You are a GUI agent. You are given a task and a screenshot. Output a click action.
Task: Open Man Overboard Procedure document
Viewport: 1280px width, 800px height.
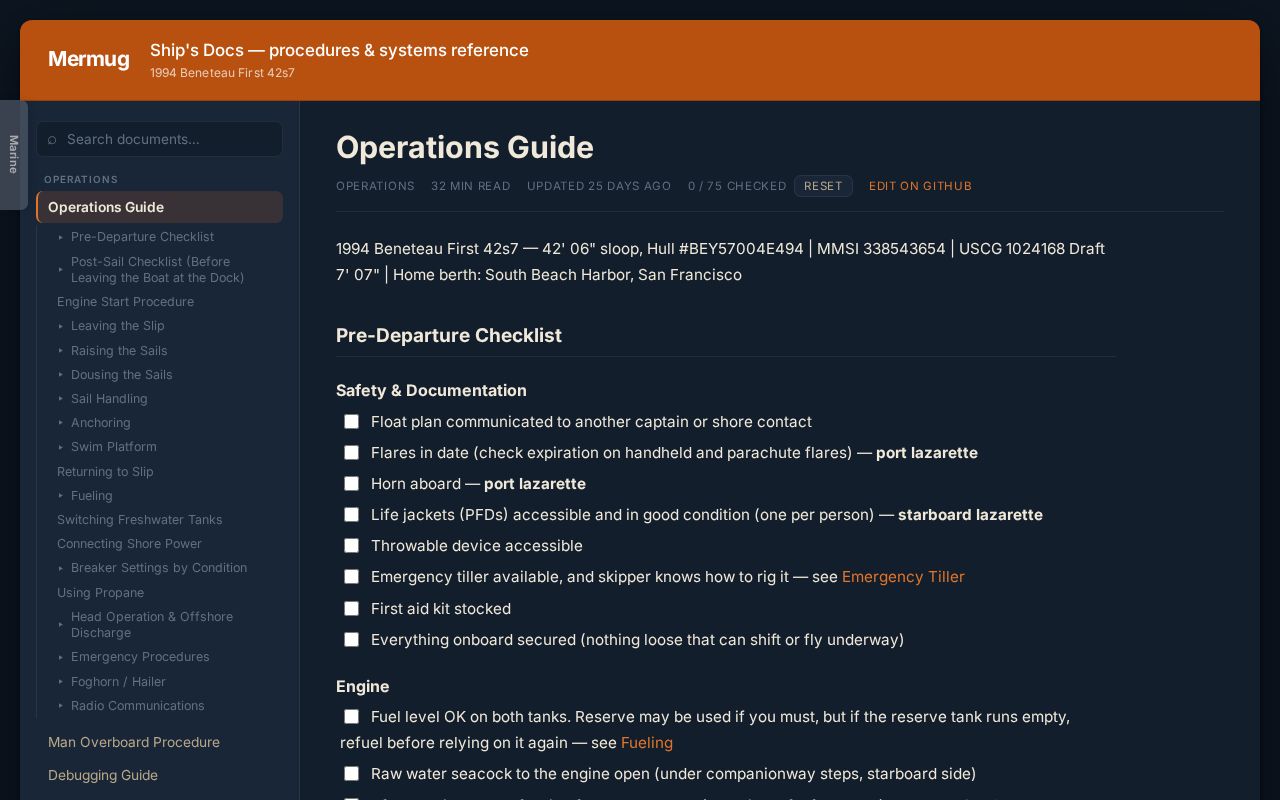(x=134, y=742)
